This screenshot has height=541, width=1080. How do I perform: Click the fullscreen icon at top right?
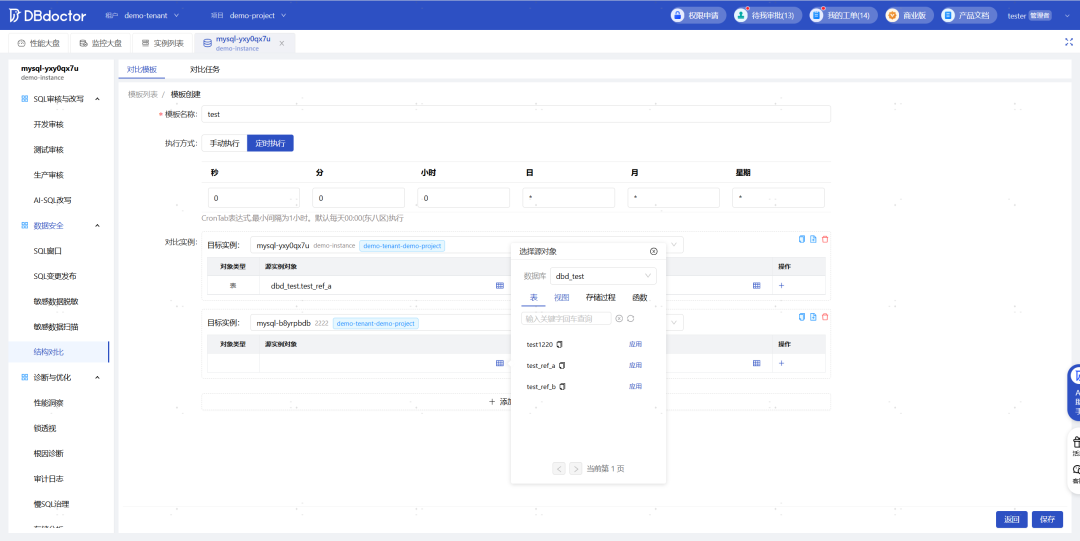(x=1069, y=42)
